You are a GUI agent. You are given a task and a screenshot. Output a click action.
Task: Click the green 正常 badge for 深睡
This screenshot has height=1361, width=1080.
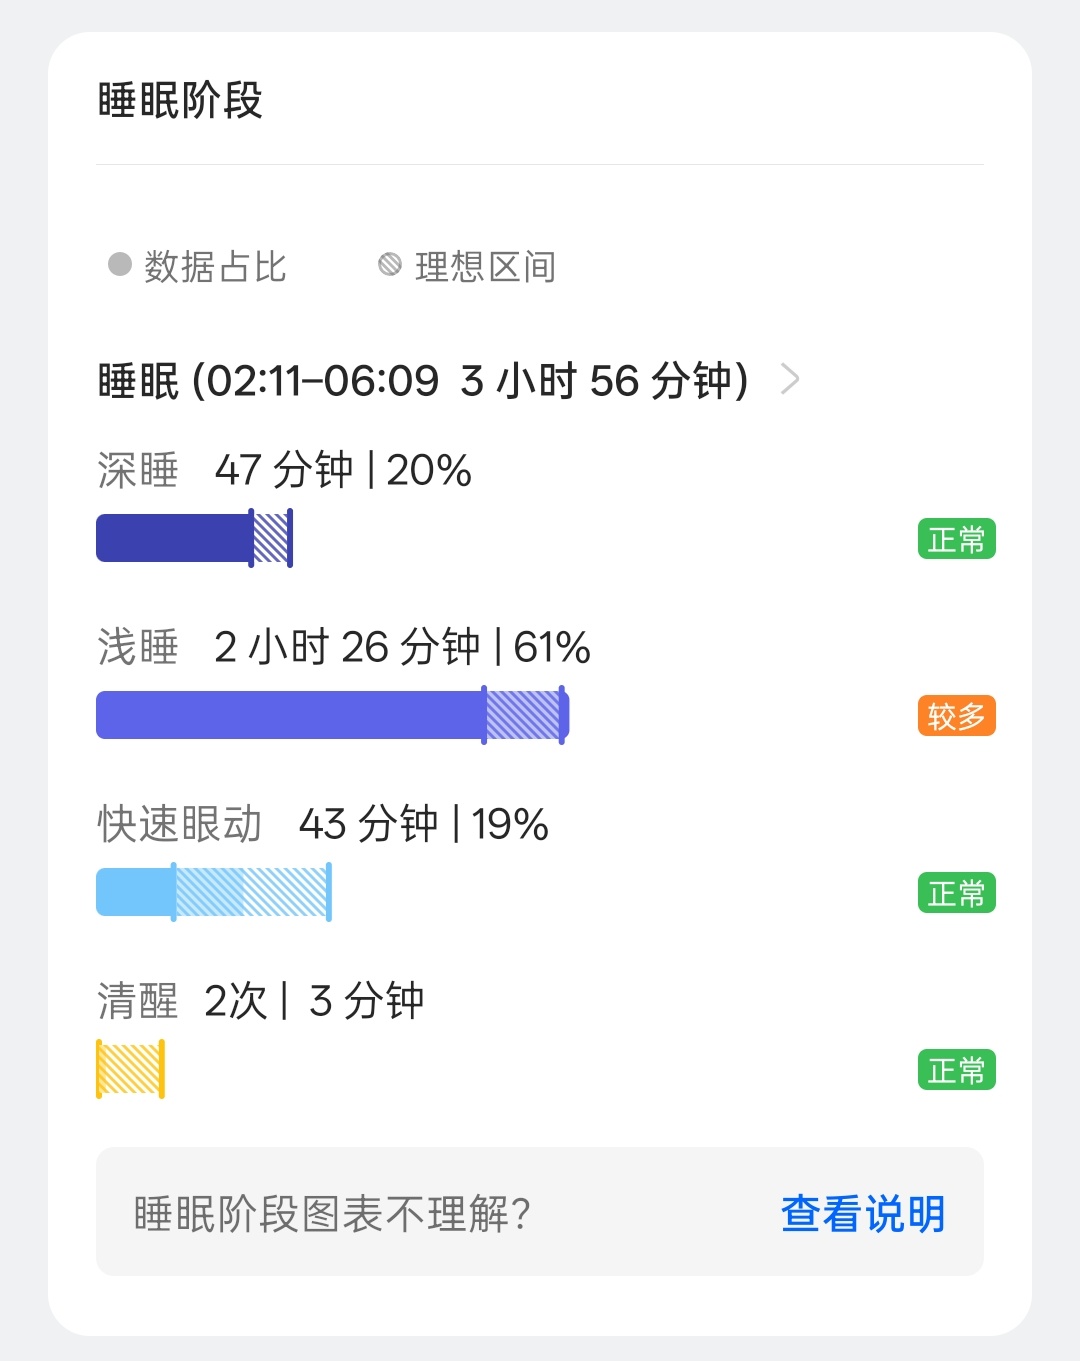[957, 539]
